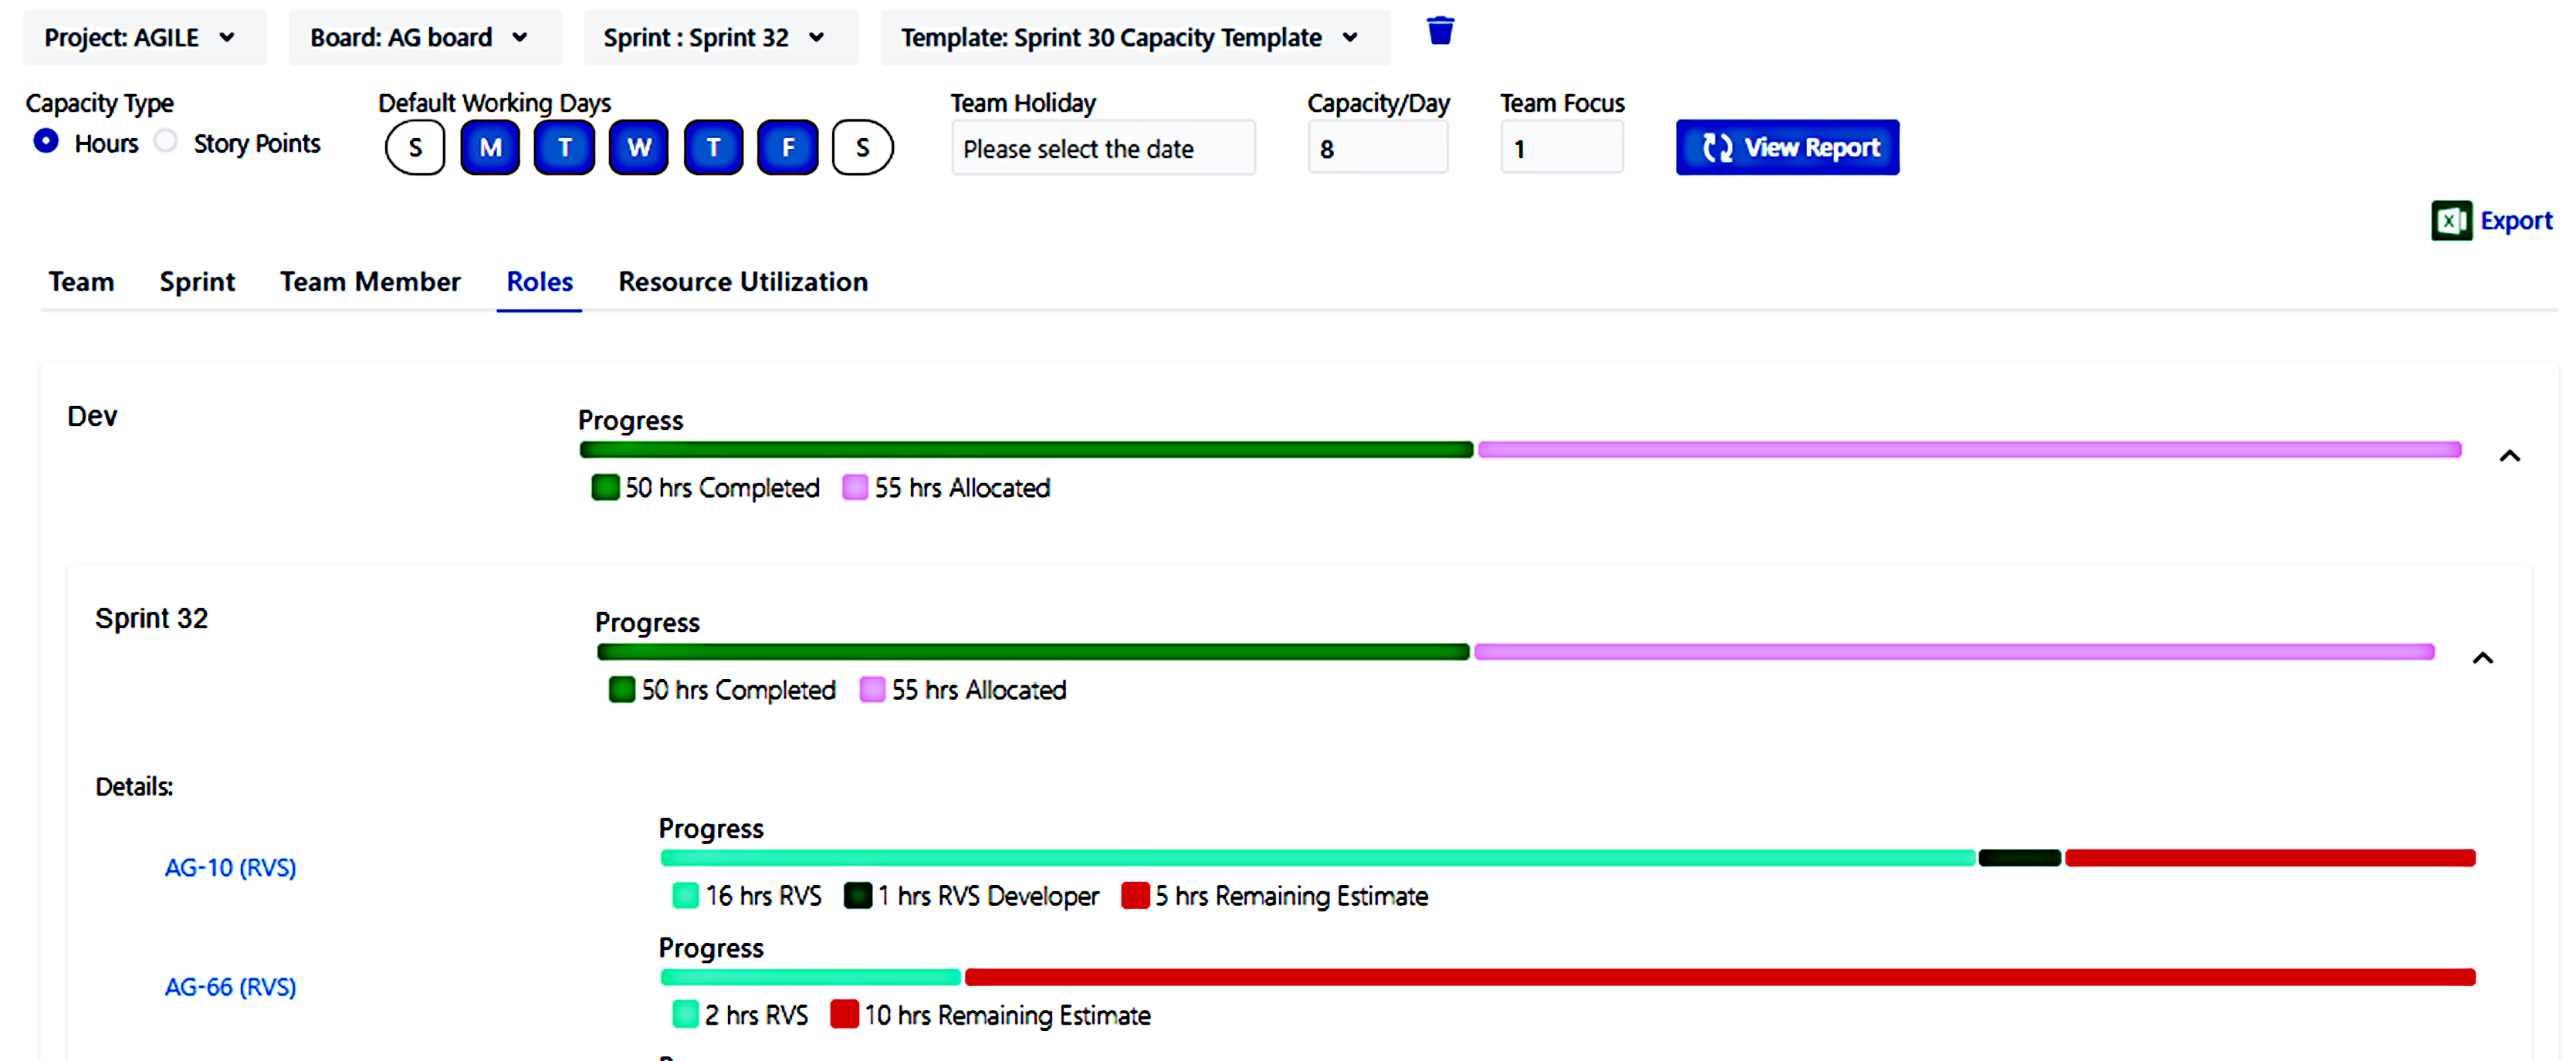
Task: Collapse the Sprint 32 progress section
Action: (x=2483, y=657)
